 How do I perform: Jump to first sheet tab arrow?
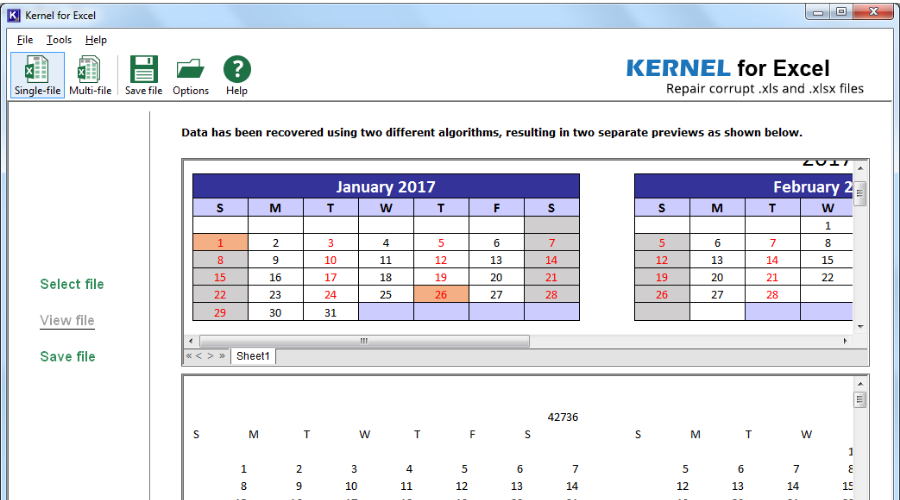189,356
